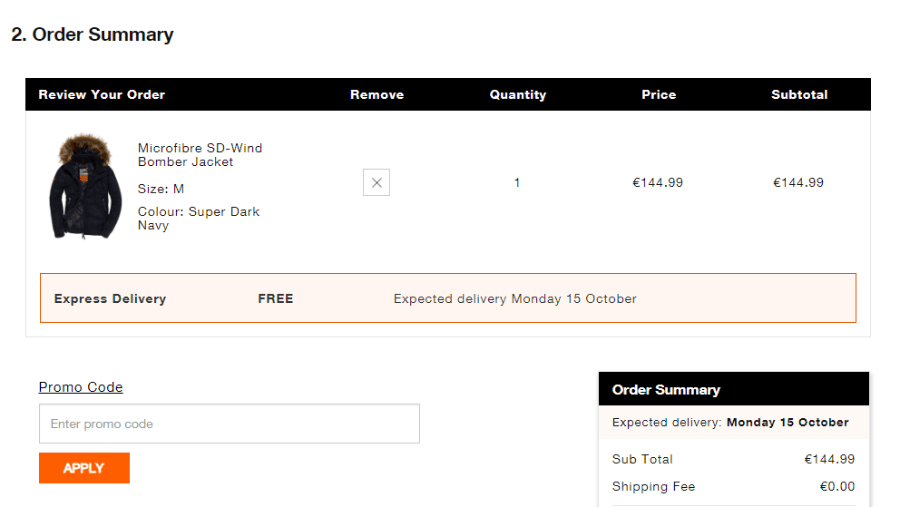Focus the Enter promo code field
This screenshot has height=507, width=900.
(229, 424)
